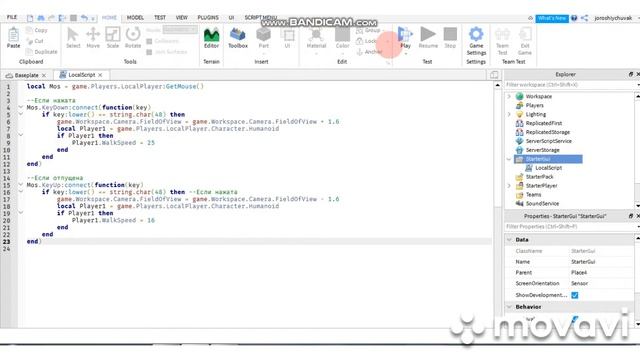Open the Terrain Editor
This screenshot has height=360, width=640.
(x=211, y=38)
